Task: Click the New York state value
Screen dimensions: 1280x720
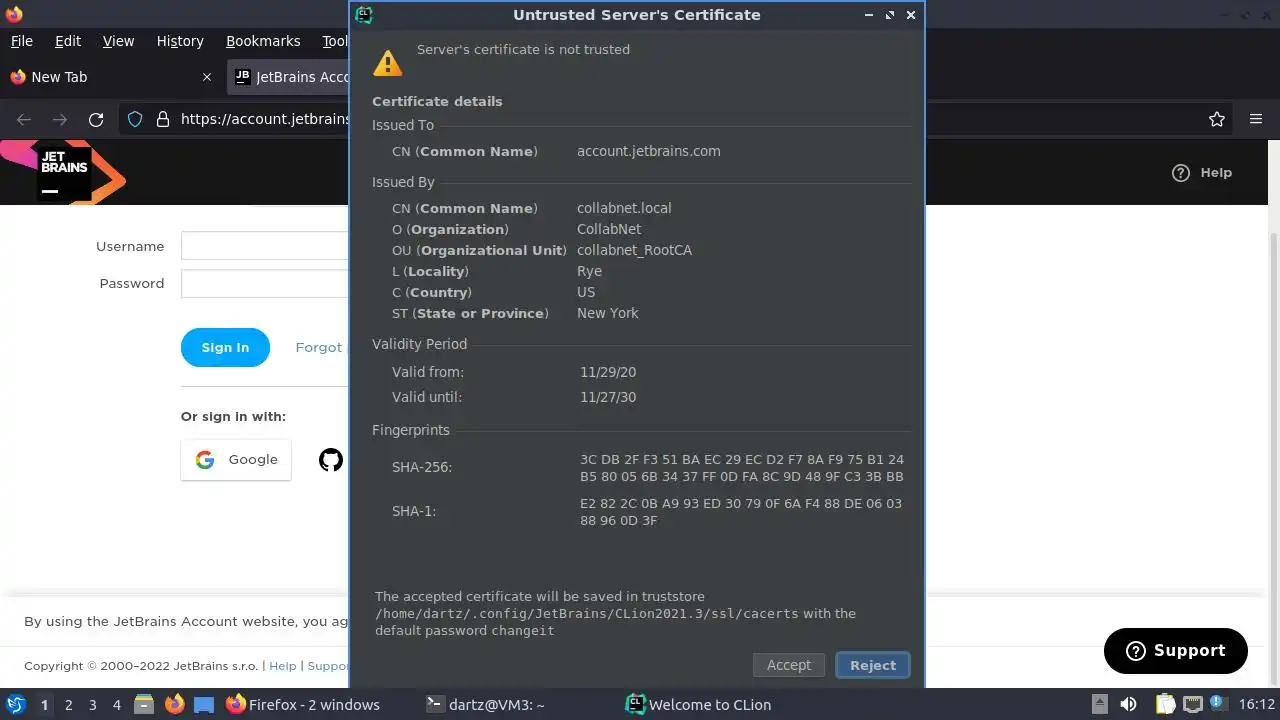Action: tap(608, 313)
